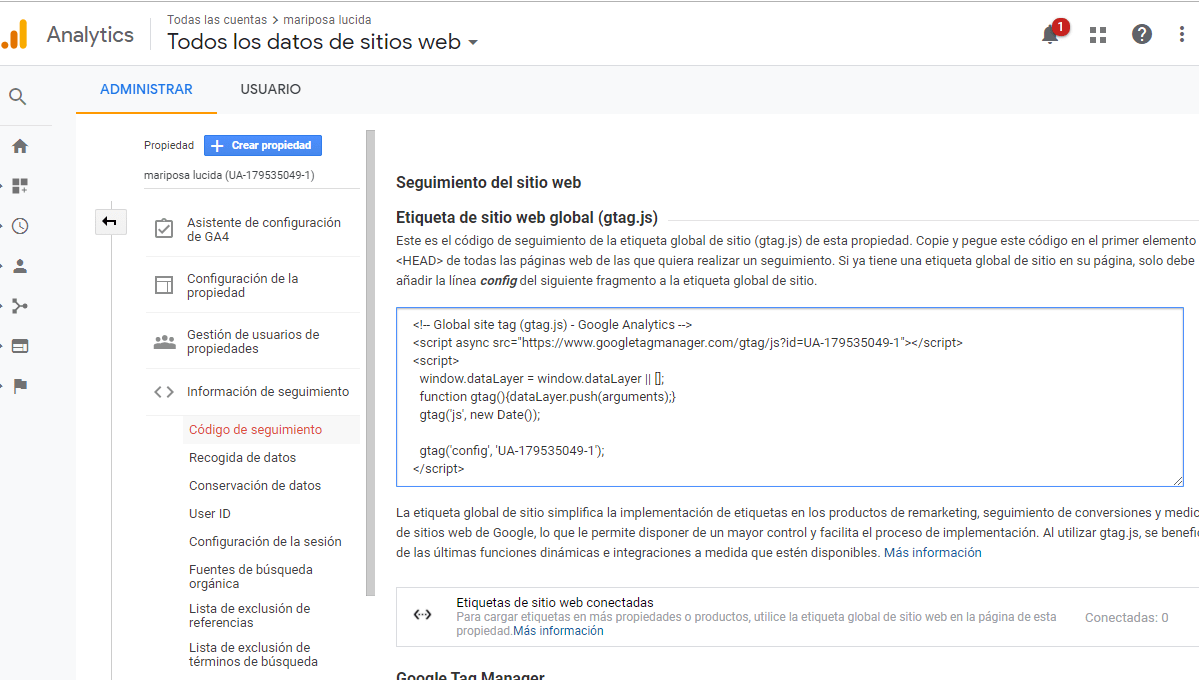Select Configuración de la sesión
This screenshot has width=1199, height=680.
(265, 542)
